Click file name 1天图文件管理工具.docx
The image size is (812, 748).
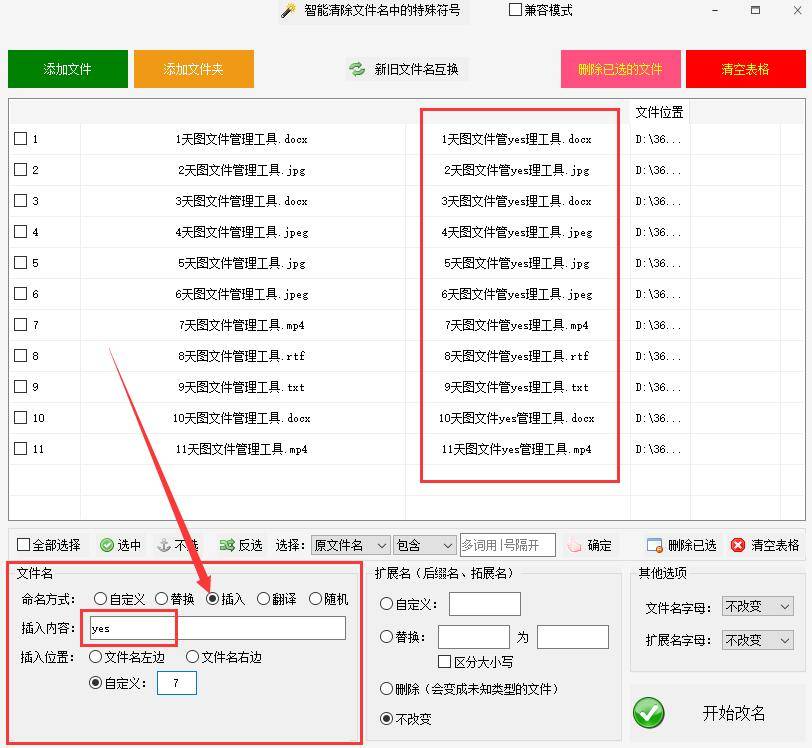(x=241, y=139)
